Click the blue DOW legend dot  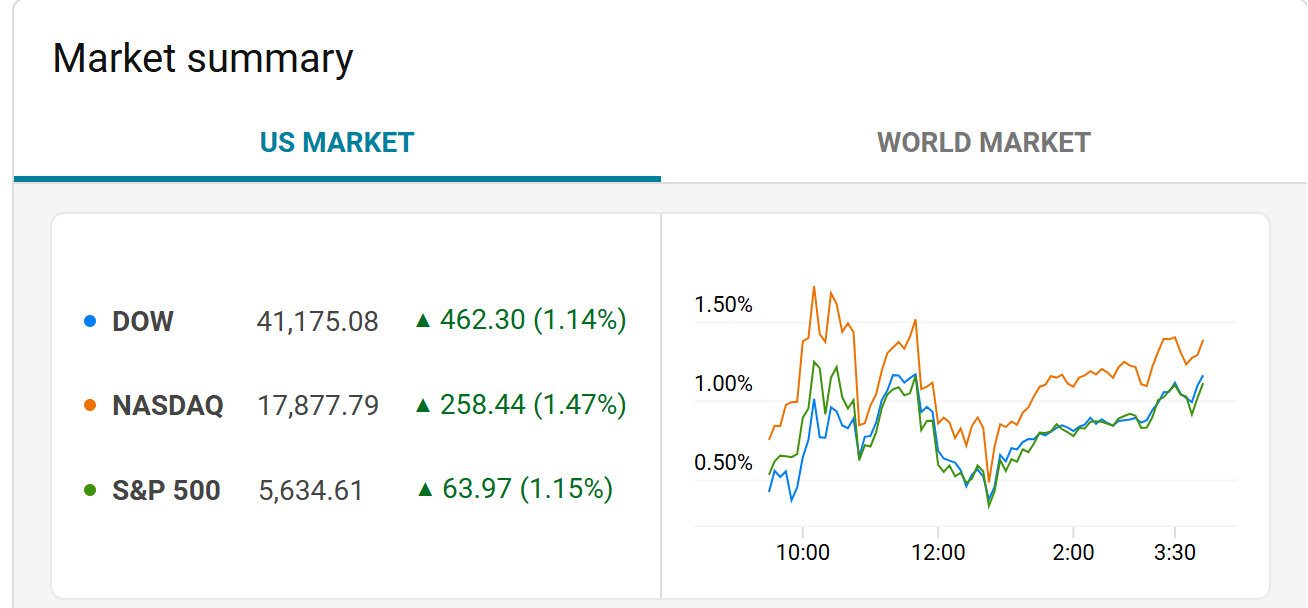click(90, 322)
